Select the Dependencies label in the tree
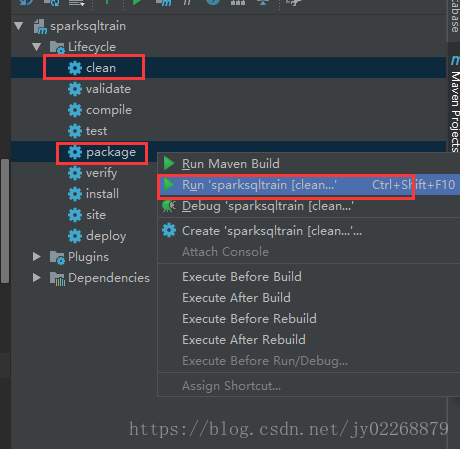This screenshot has width=460, height=449. [109, 278]
